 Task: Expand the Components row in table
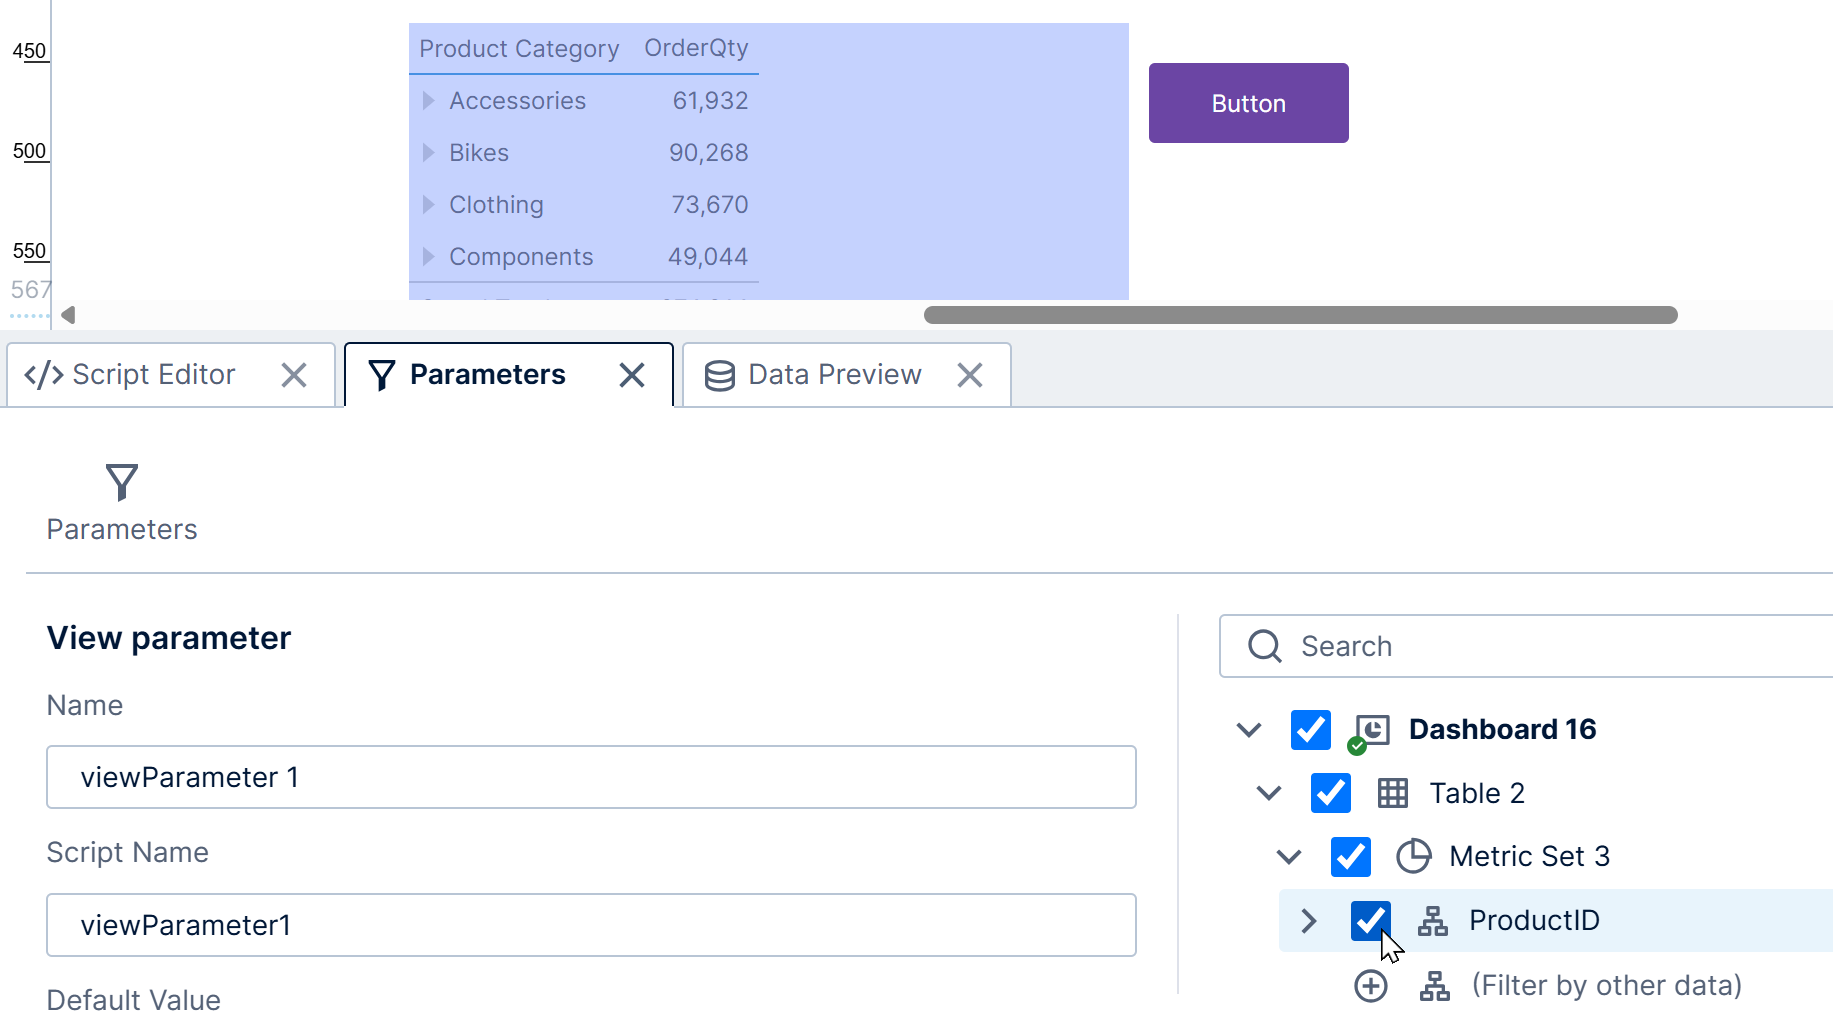click(x=428, y=256)
